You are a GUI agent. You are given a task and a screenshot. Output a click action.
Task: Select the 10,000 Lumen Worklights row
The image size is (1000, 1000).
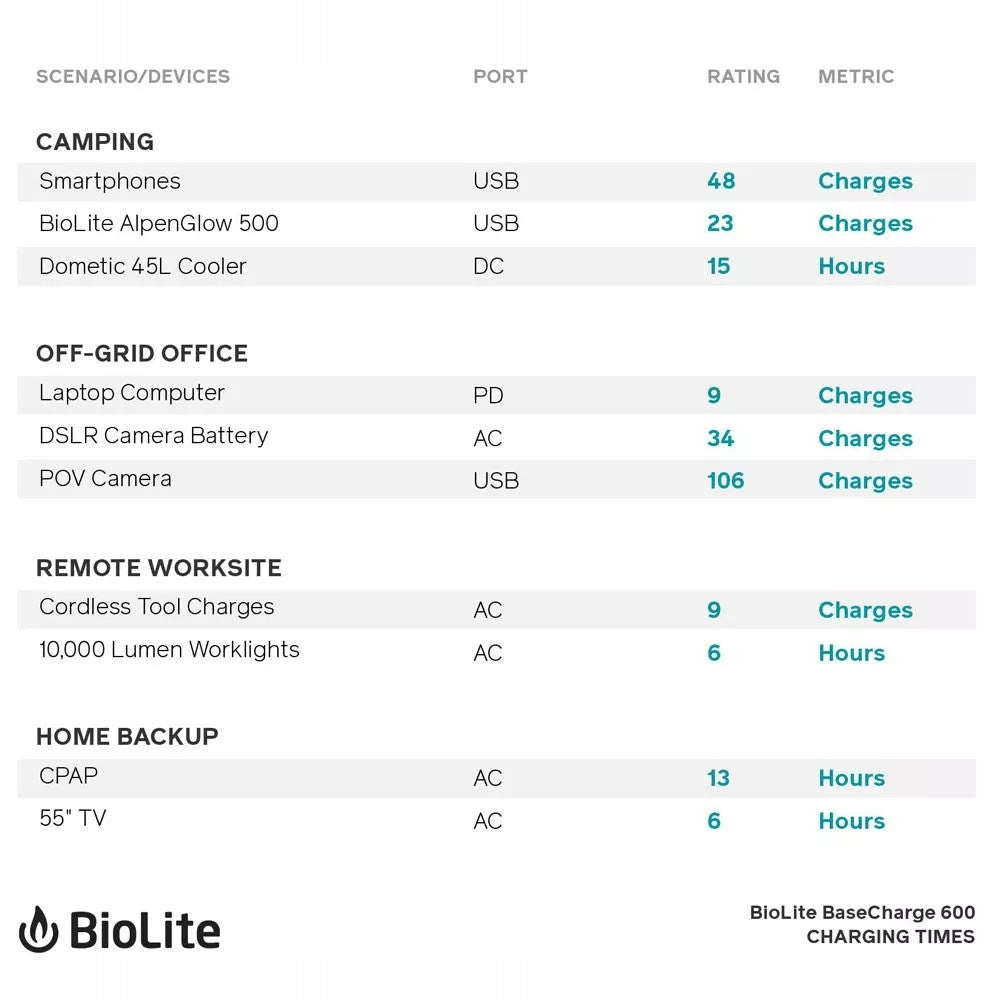tap(169, 650)
